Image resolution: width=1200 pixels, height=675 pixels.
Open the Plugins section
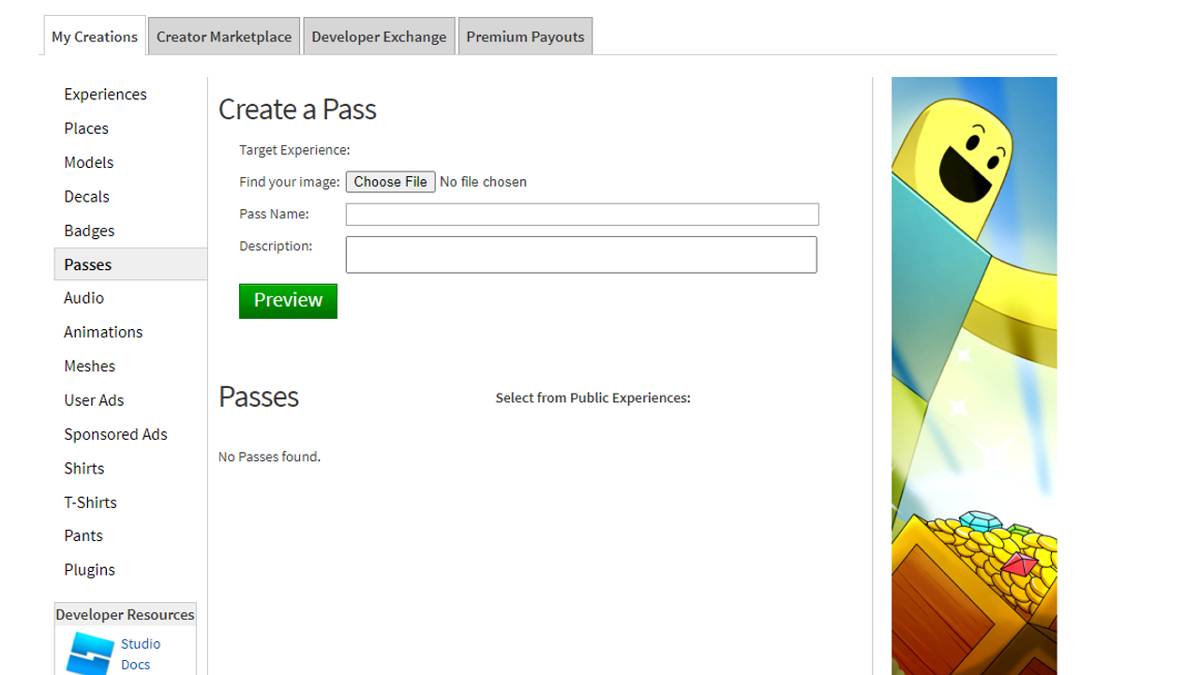(x=89, y=569)
